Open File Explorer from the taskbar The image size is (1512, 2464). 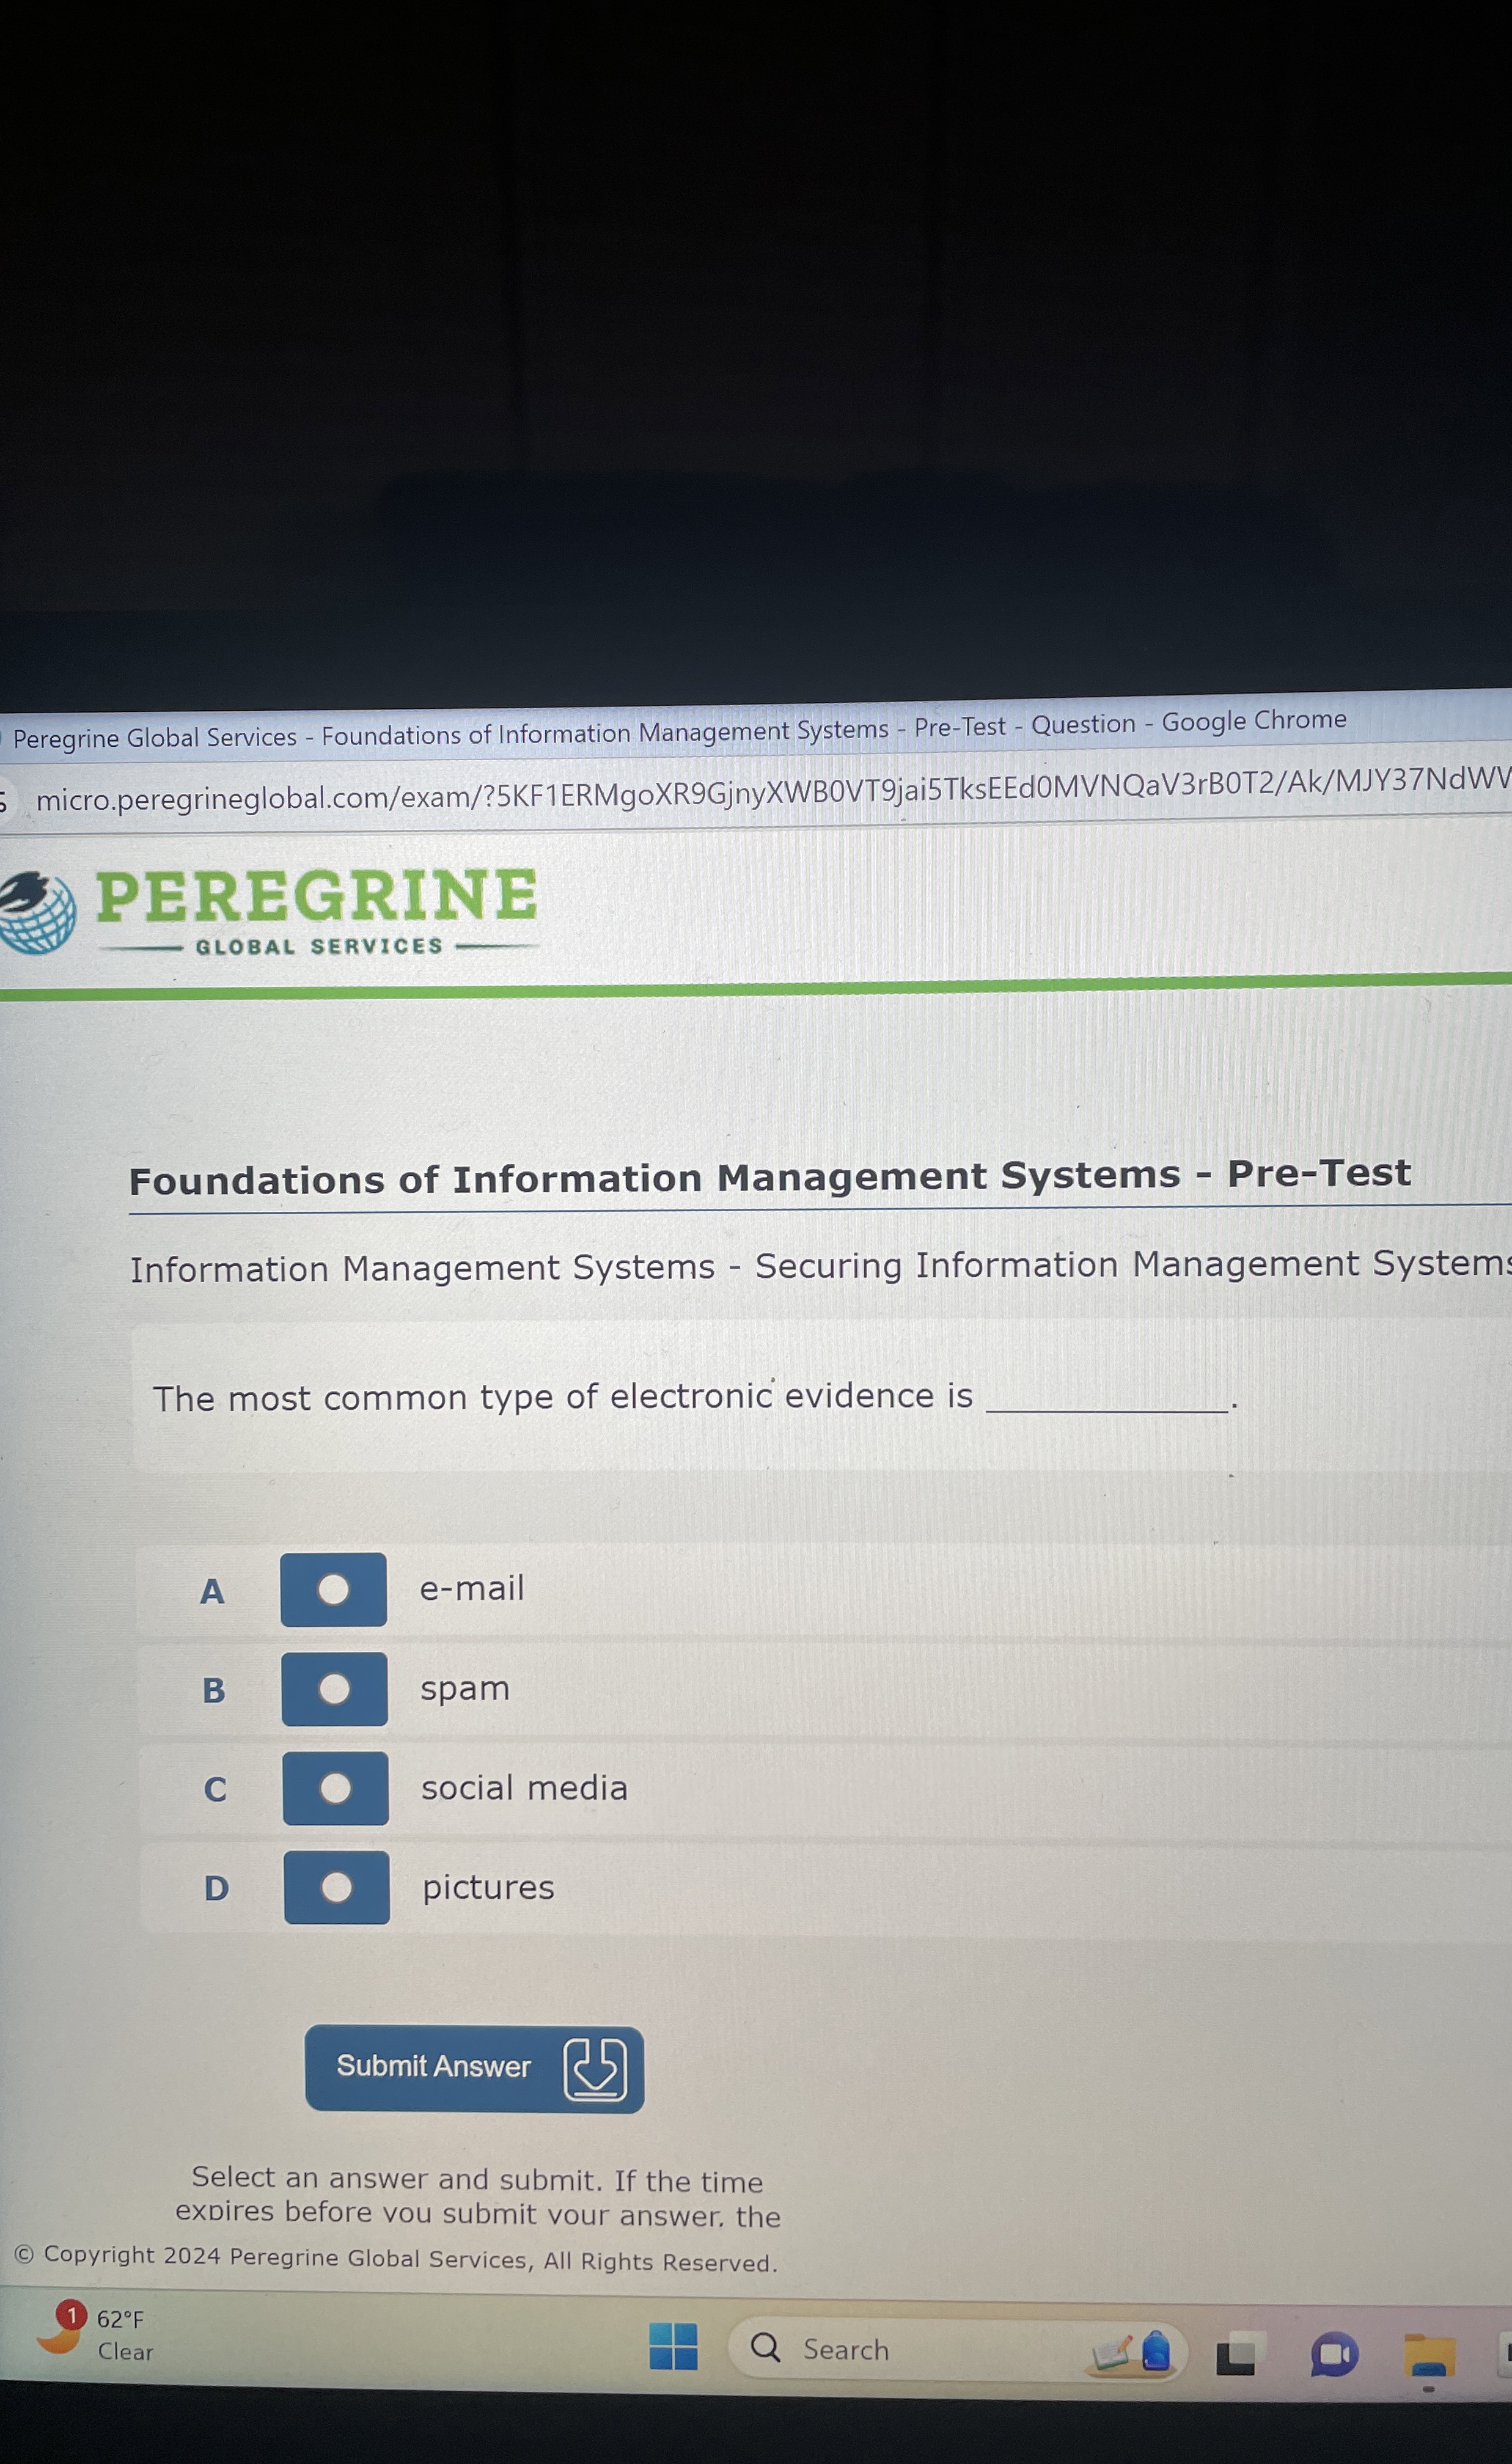click(1429, 2355)
